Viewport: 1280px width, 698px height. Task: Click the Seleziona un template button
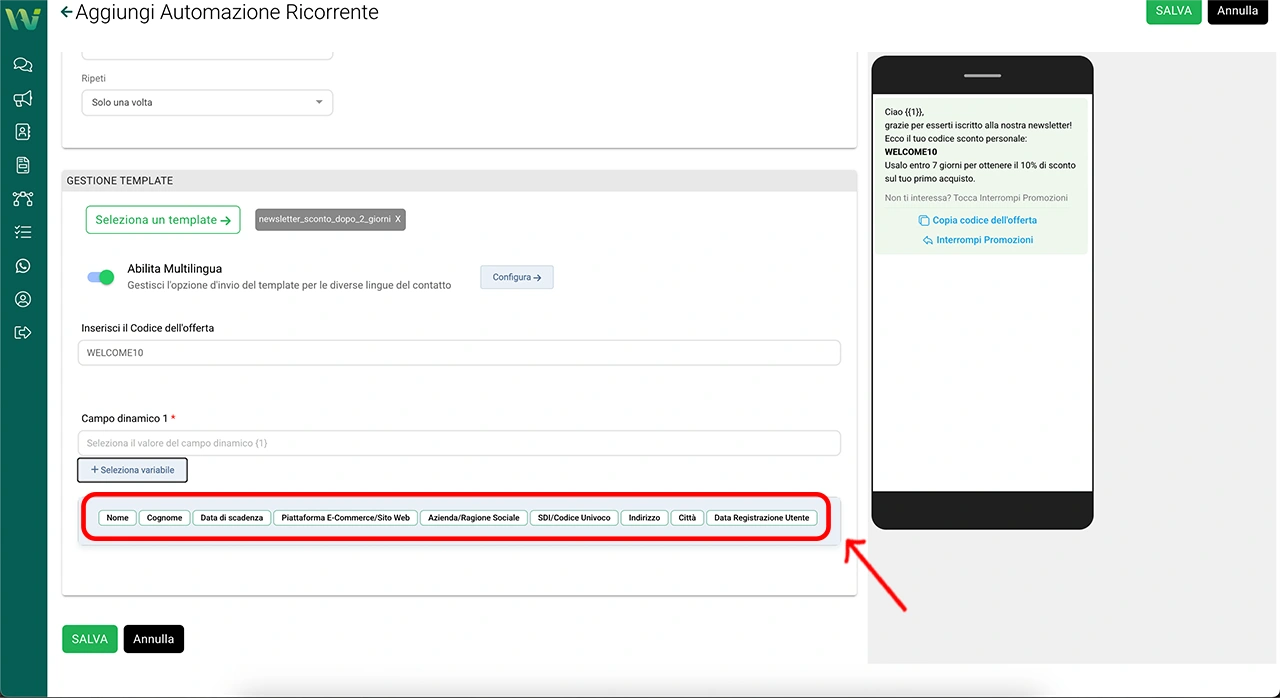point(163,220)
